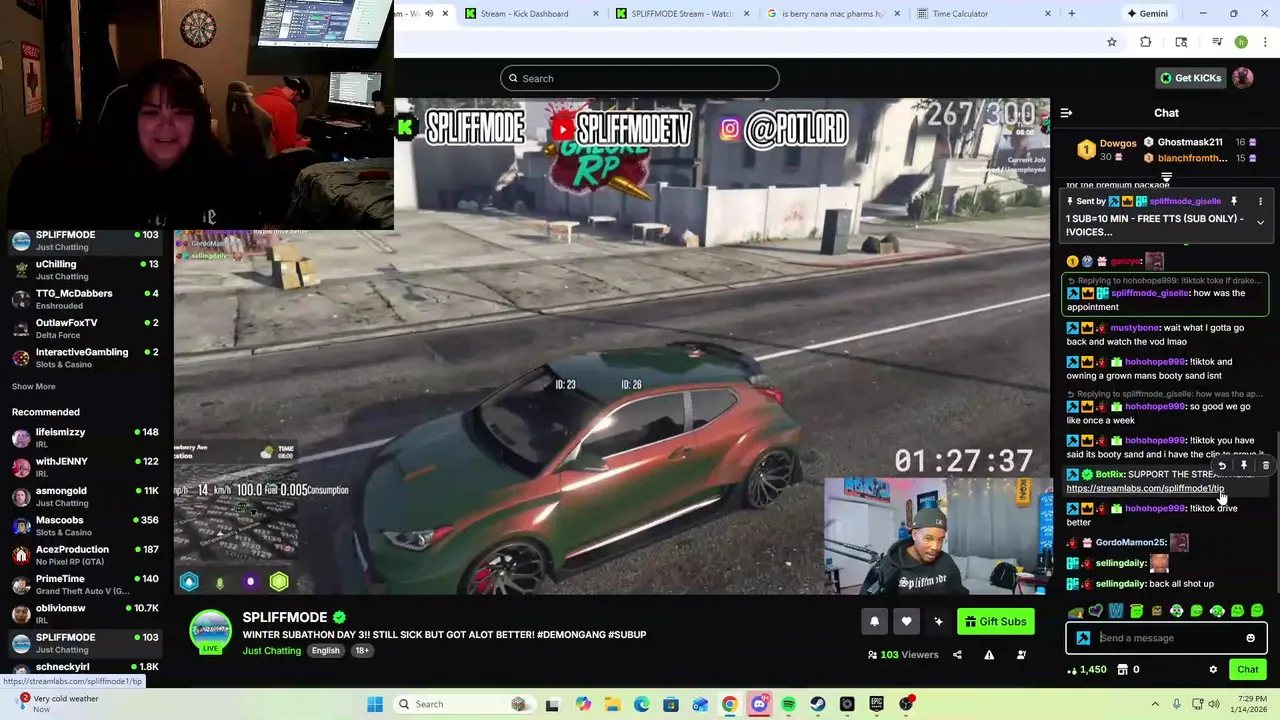Close the Time Calculator tab
Screen dimensions: 1280x720
coord(1047,14)
